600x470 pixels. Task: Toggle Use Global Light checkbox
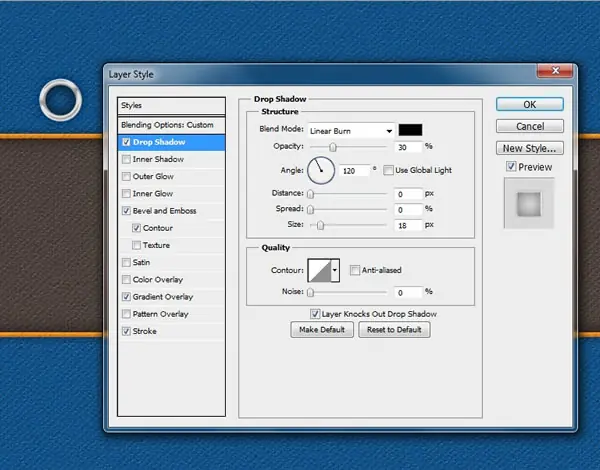pos(388,170)
